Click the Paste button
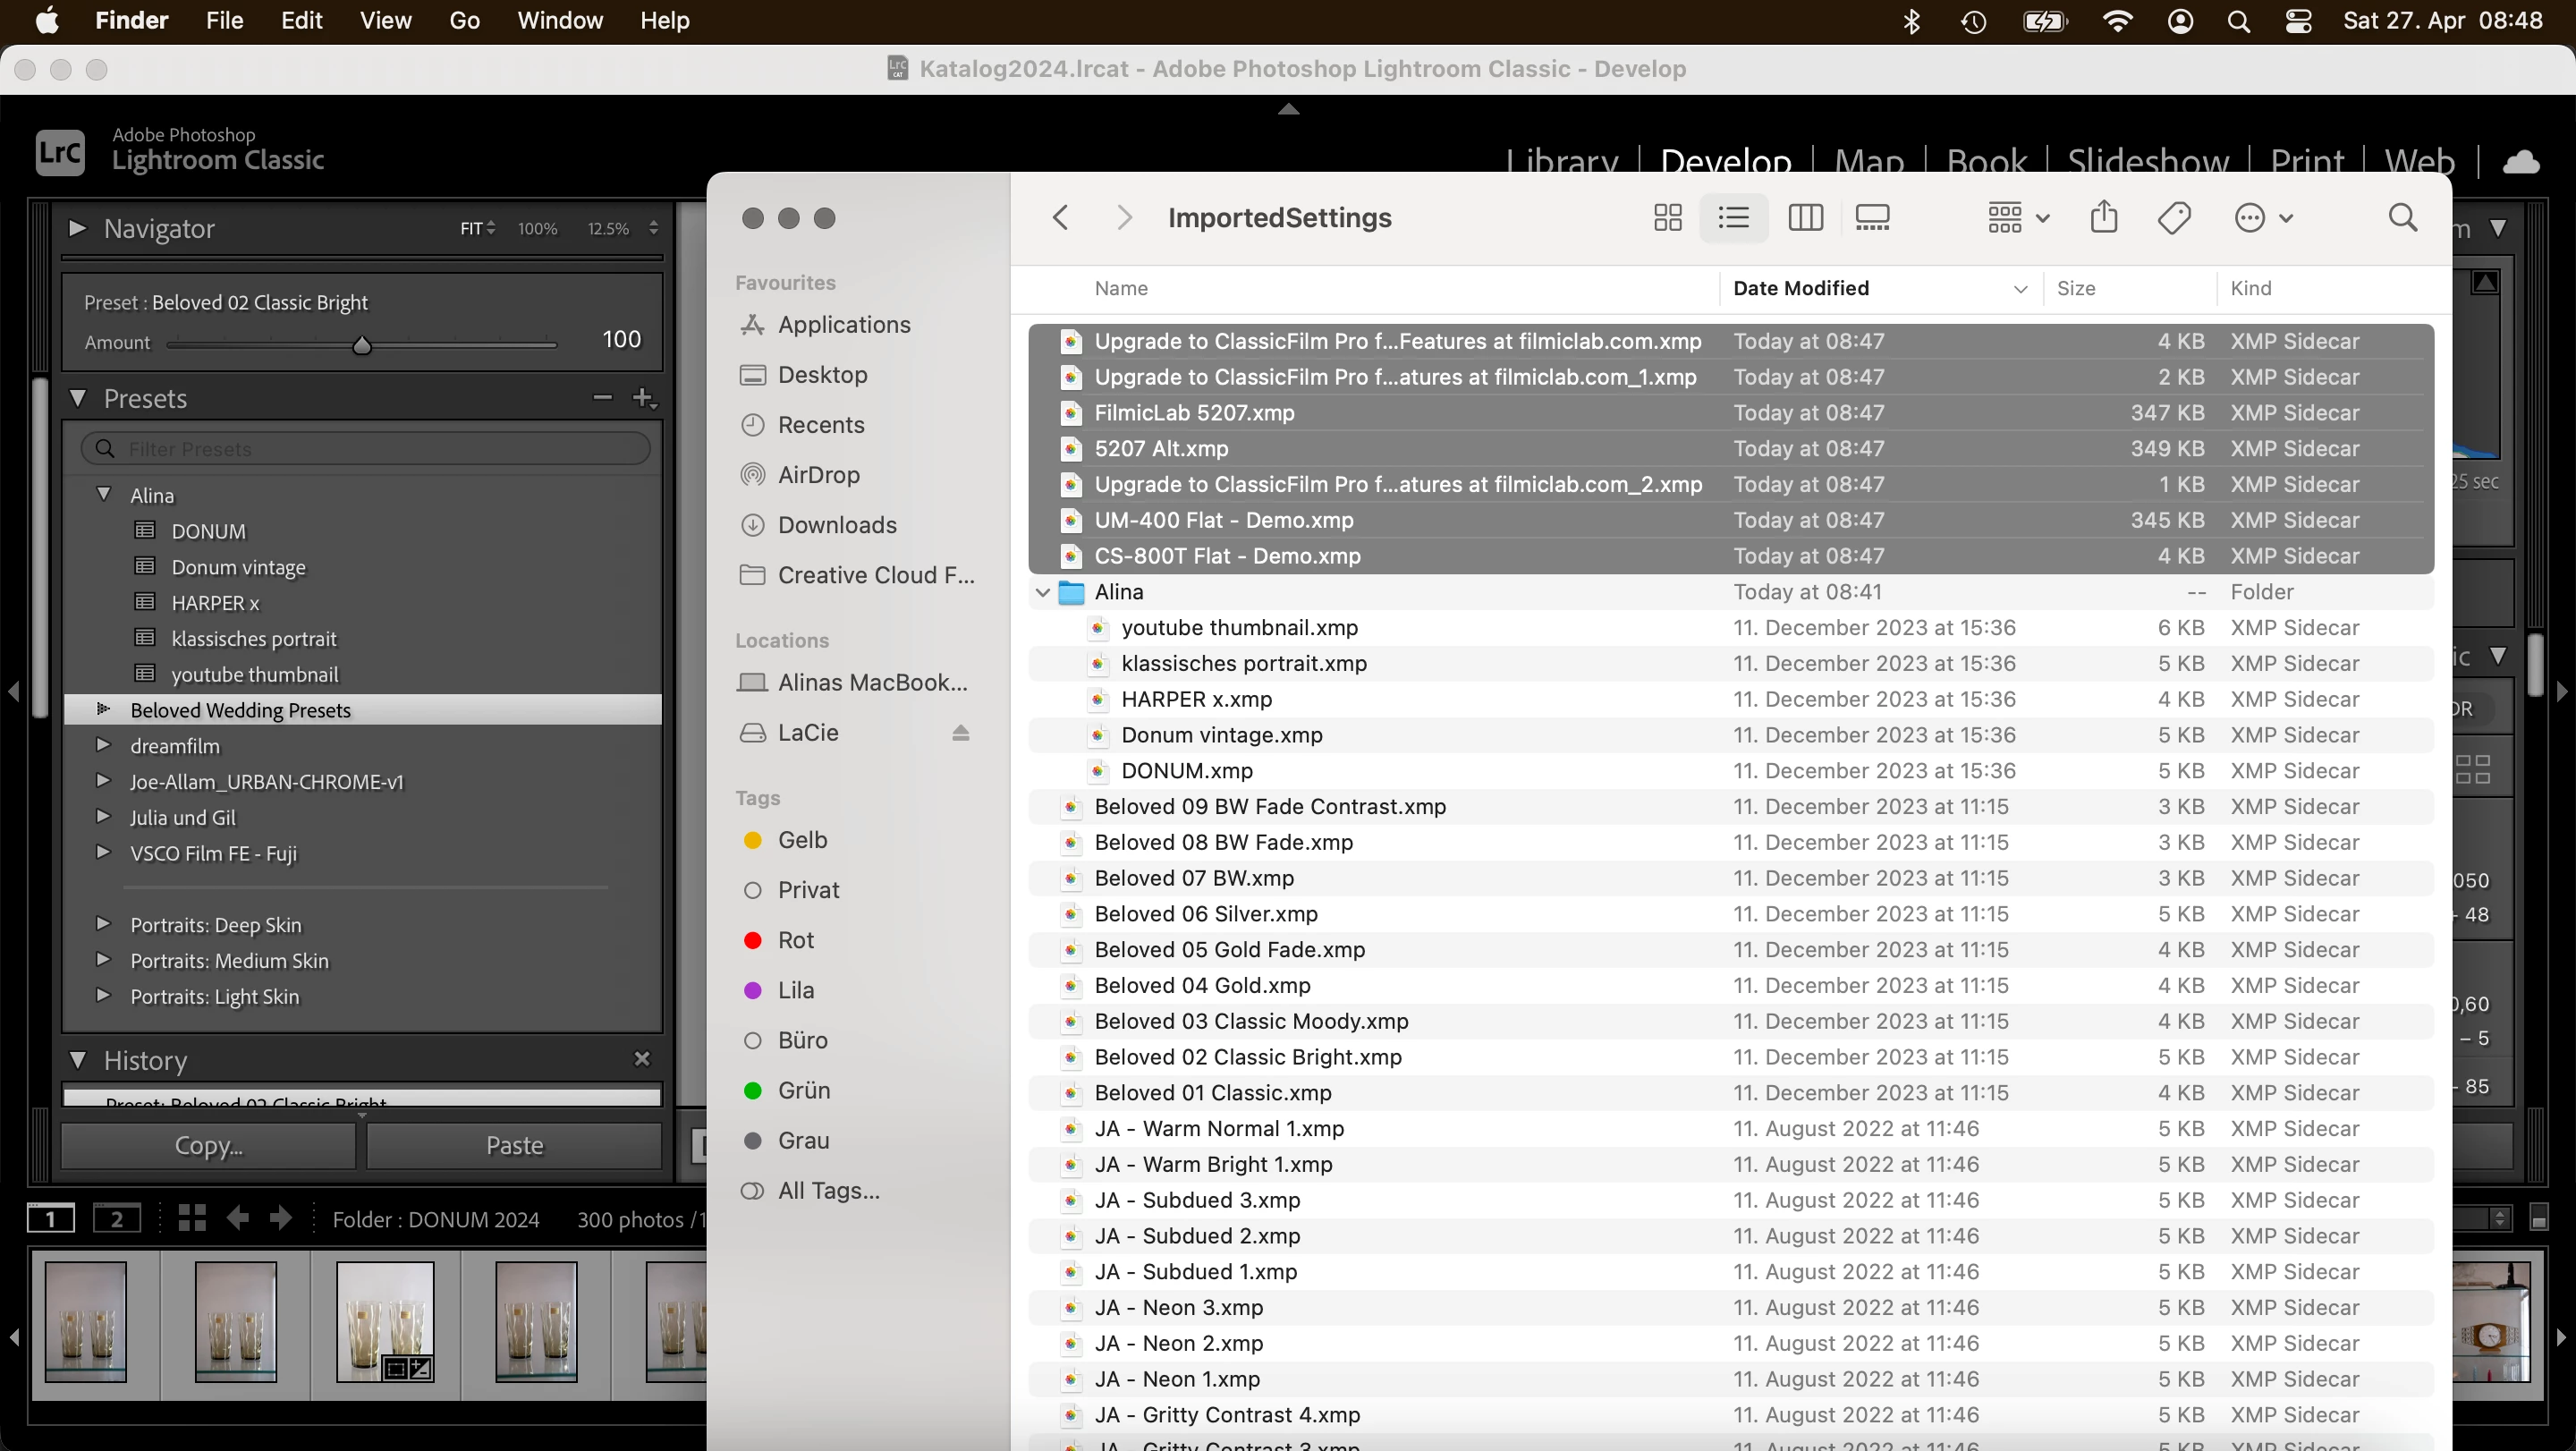This screenshot has width=2576, height=1451. [514, 1145]
